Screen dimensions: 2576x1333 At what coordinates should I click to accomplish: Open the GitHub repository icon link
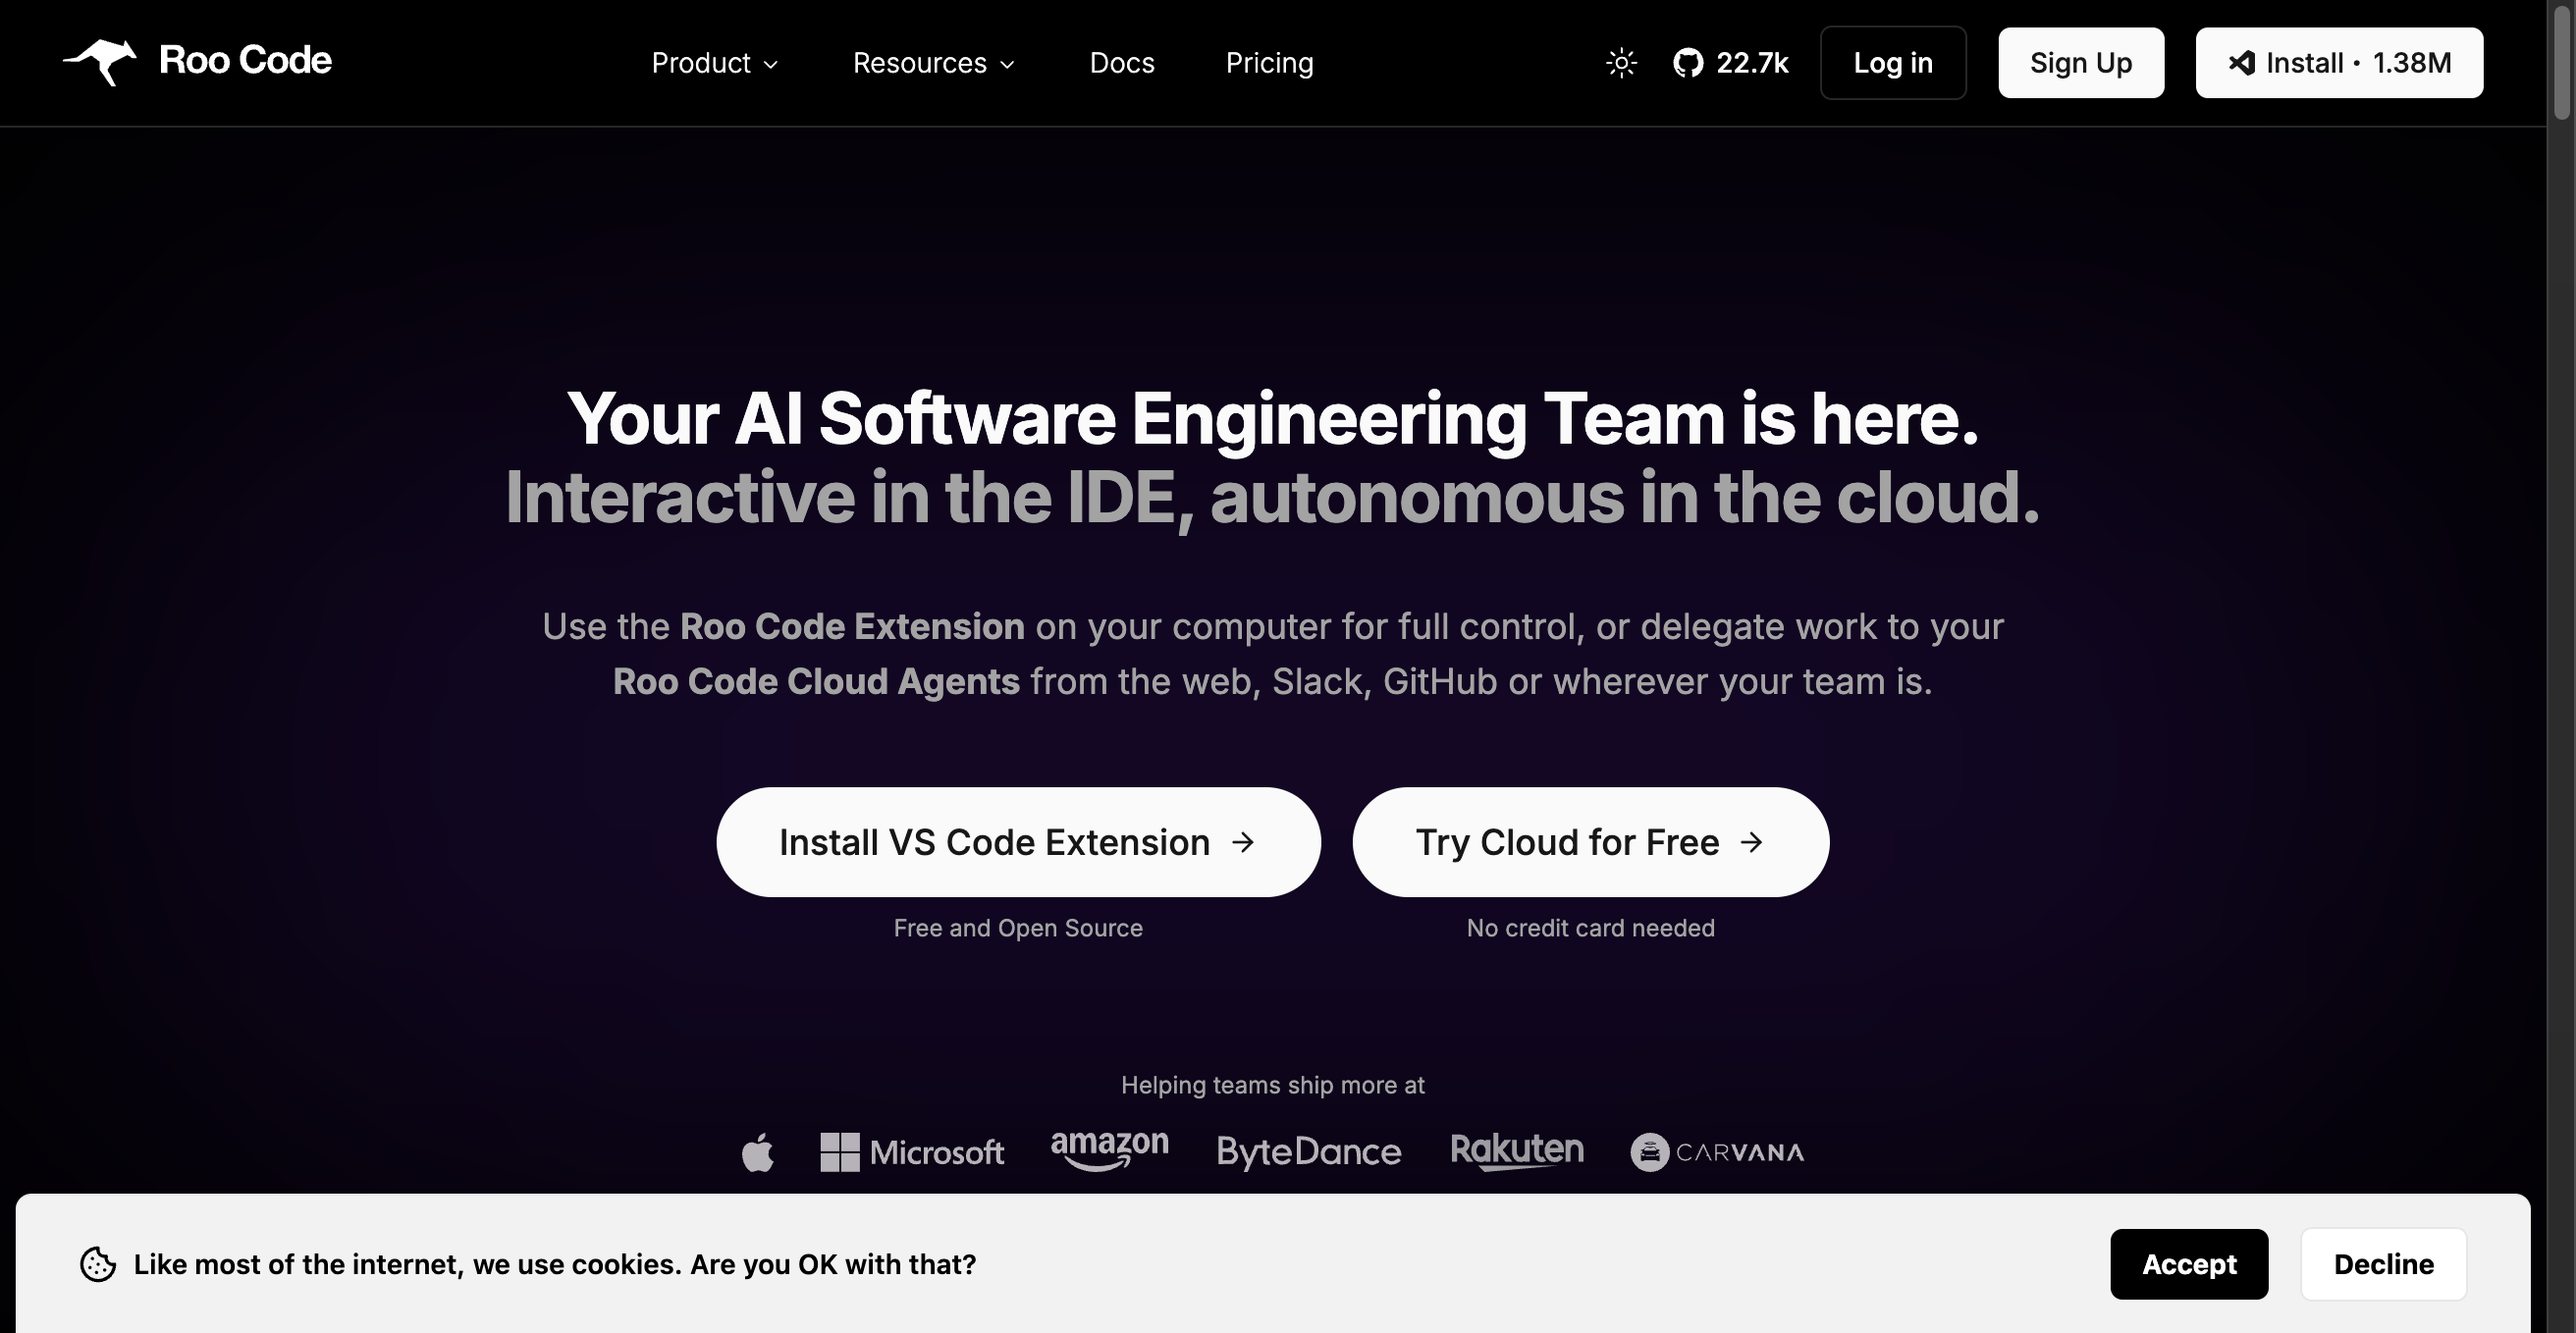[x=1688, y=63]
